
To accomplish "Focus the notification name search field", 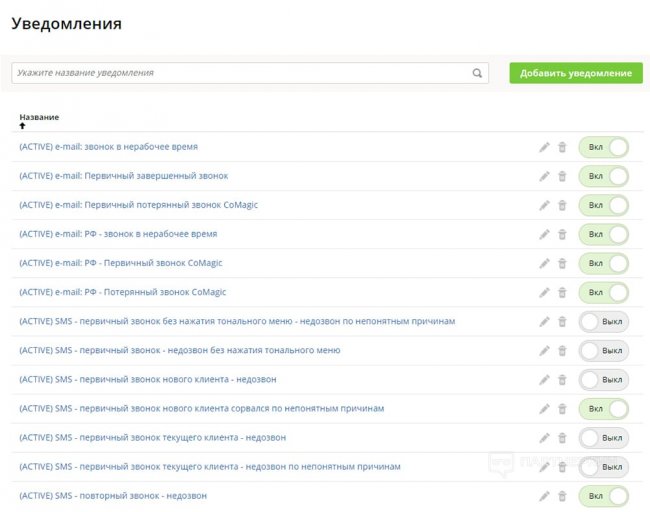I will pos(240,73).
